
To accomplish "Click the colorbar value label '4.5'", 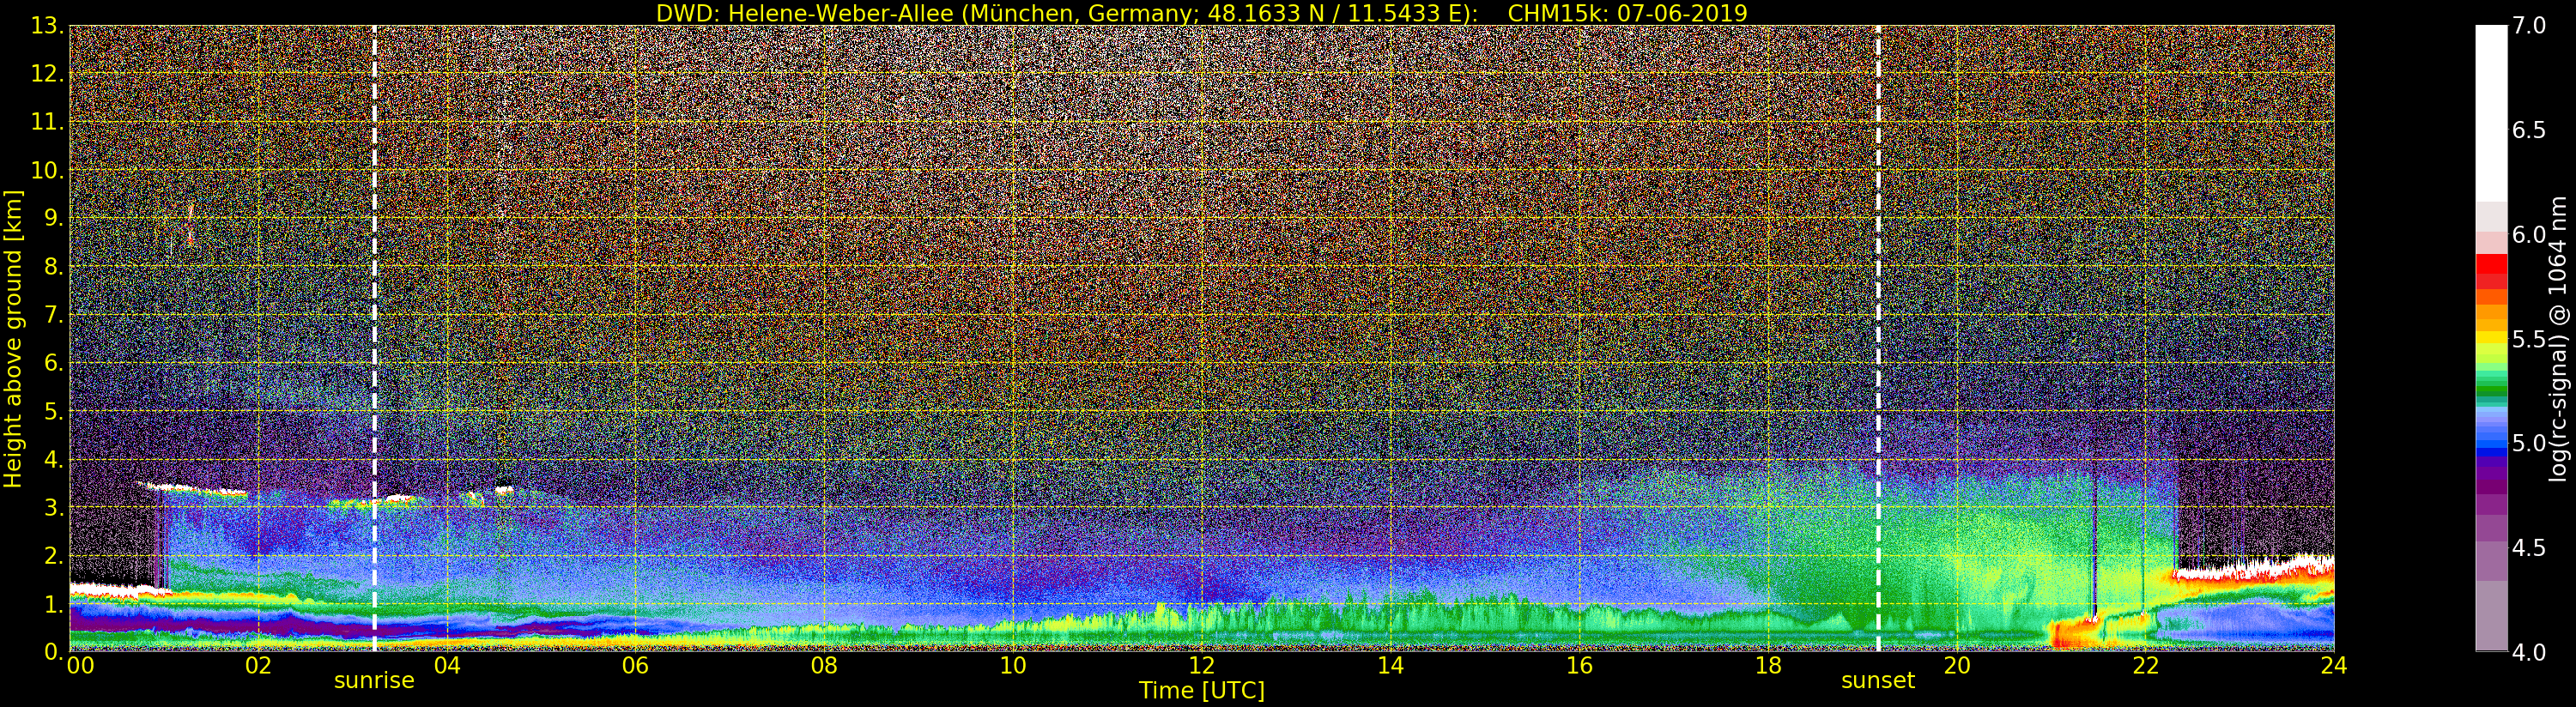I will (x=2529, y=548).
